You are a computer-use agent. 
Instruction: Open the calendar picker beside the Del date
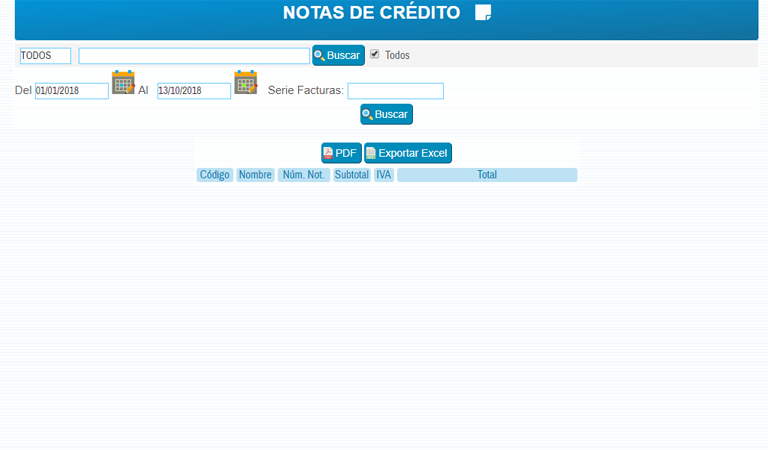(123, 82)
